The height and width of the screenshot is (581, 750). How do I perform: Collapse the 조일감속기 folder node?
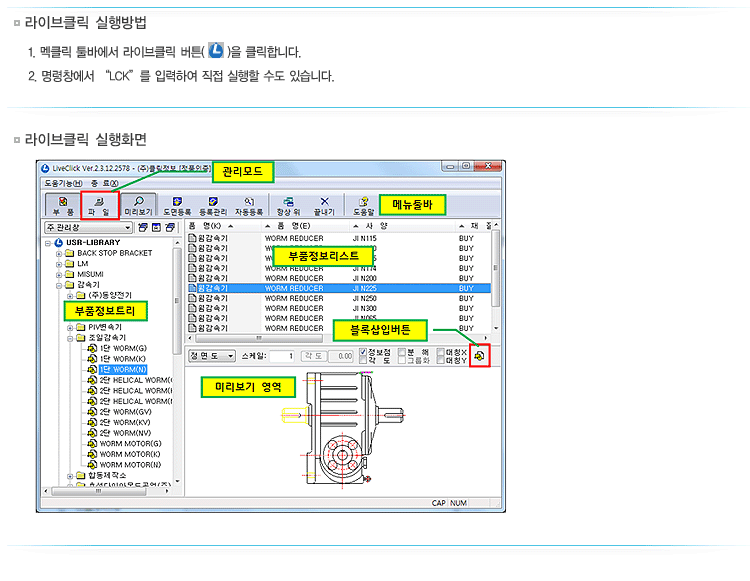coord(70,339)
